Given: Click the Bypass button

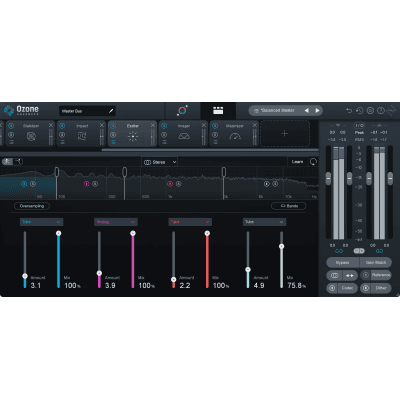Looking at the screenshot, I should (x=343, y=263).
